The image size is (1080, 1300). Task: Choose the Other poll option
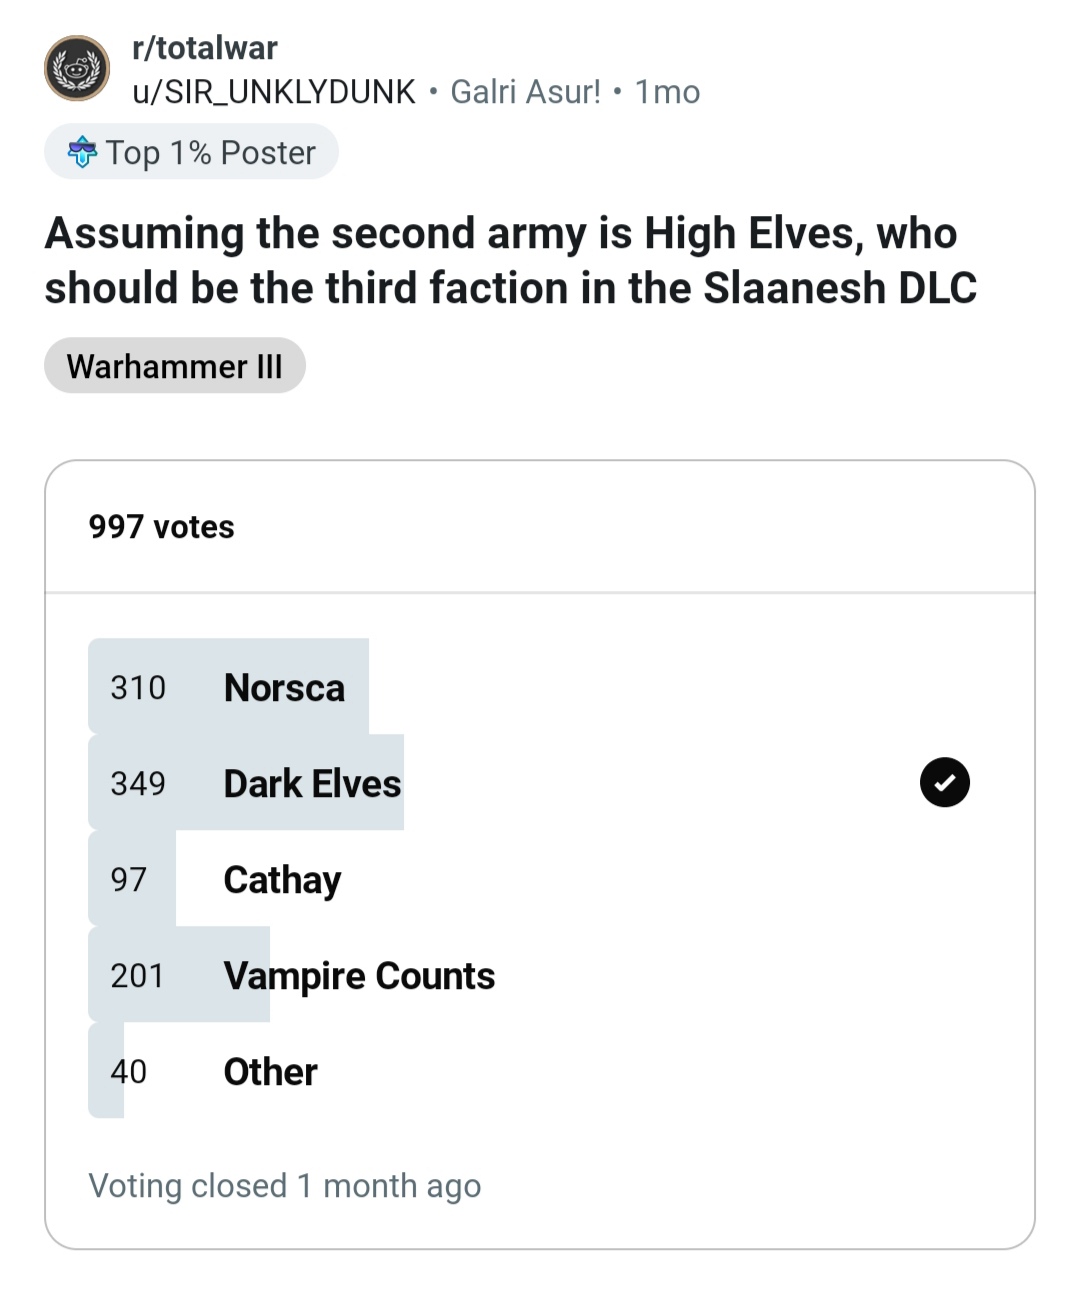click(x=540, y=1071)
